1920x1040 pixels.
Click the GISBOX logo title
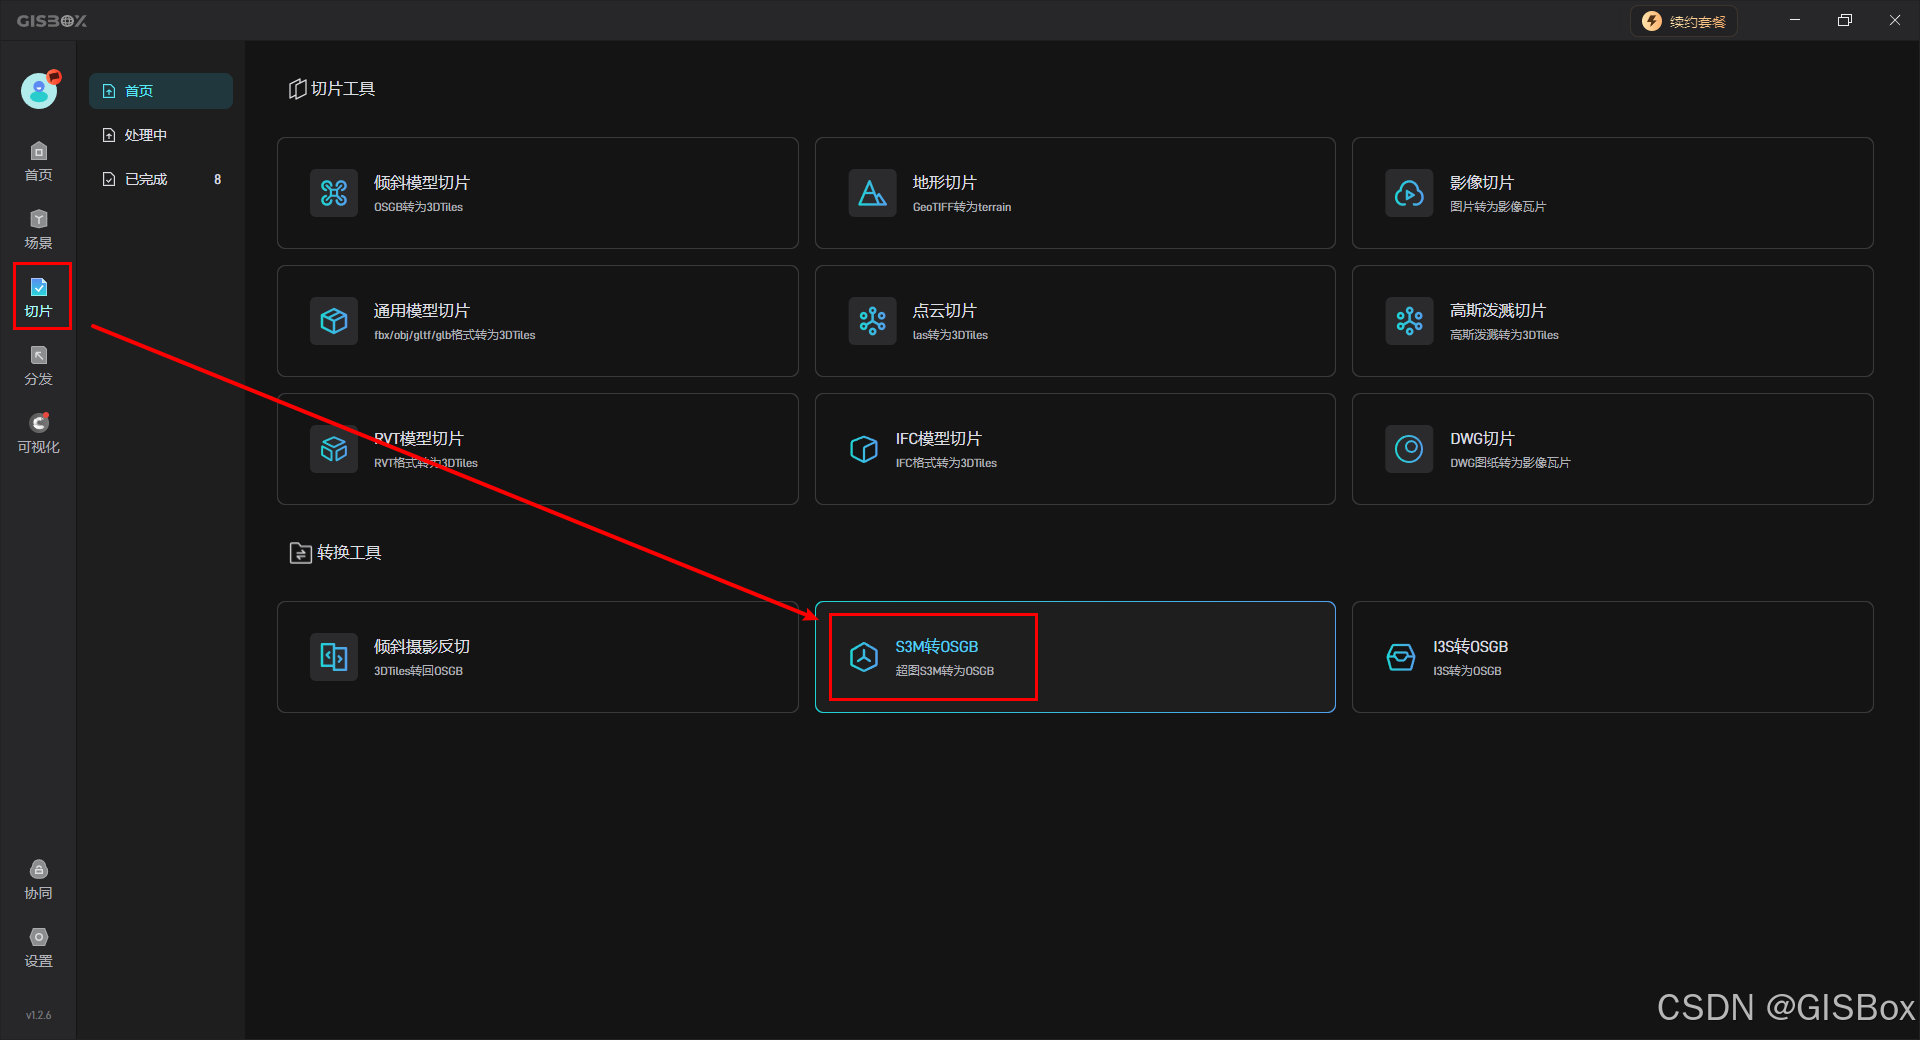pos(52,21)
